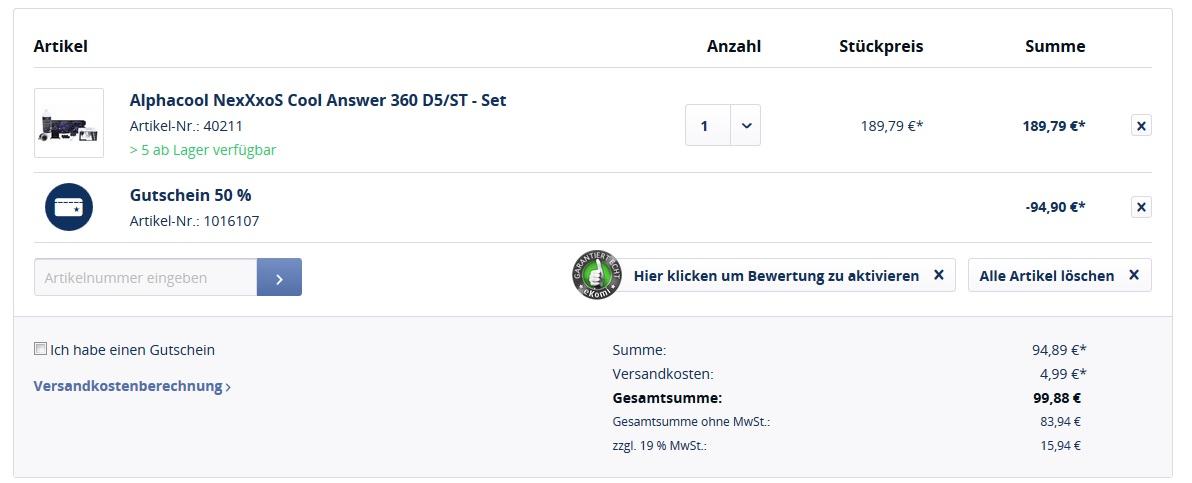
Task: Click the round voucher card icon
Action: pyautogui.click(x=68, y=207)
